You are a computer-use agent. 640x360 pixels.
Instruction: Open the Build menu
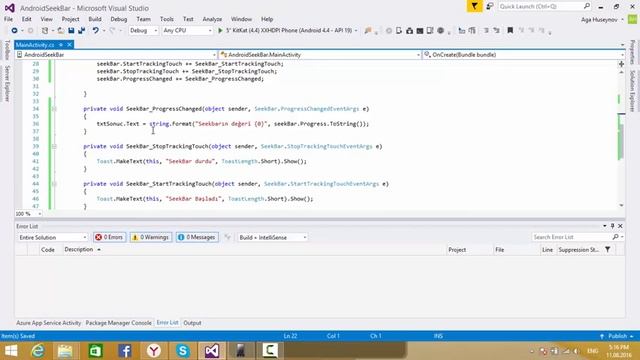click(x=95, y=19)
